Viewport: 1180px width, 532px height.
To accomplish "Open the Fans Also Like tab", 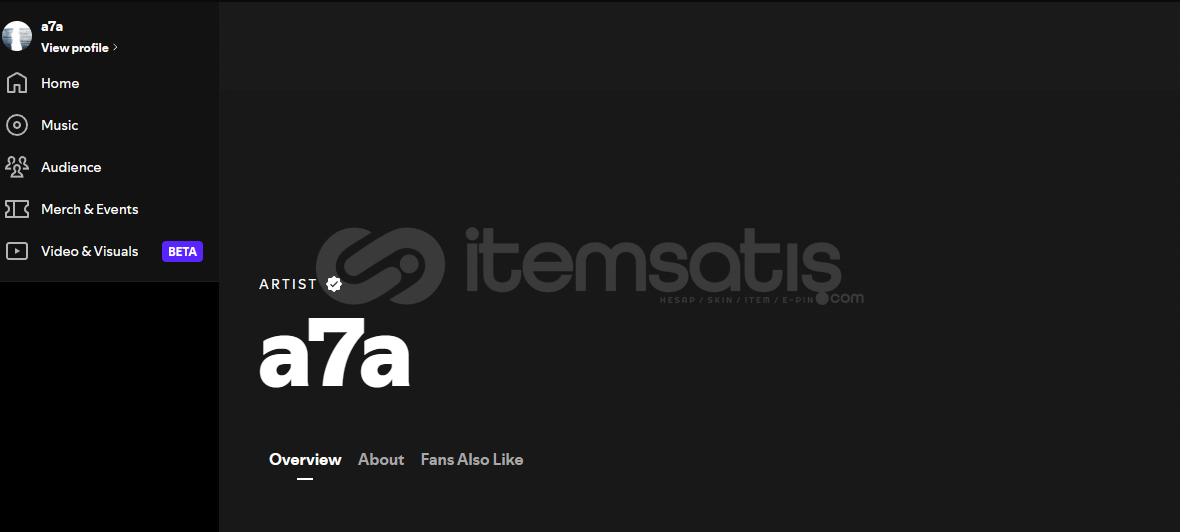I will click(472, 459).
